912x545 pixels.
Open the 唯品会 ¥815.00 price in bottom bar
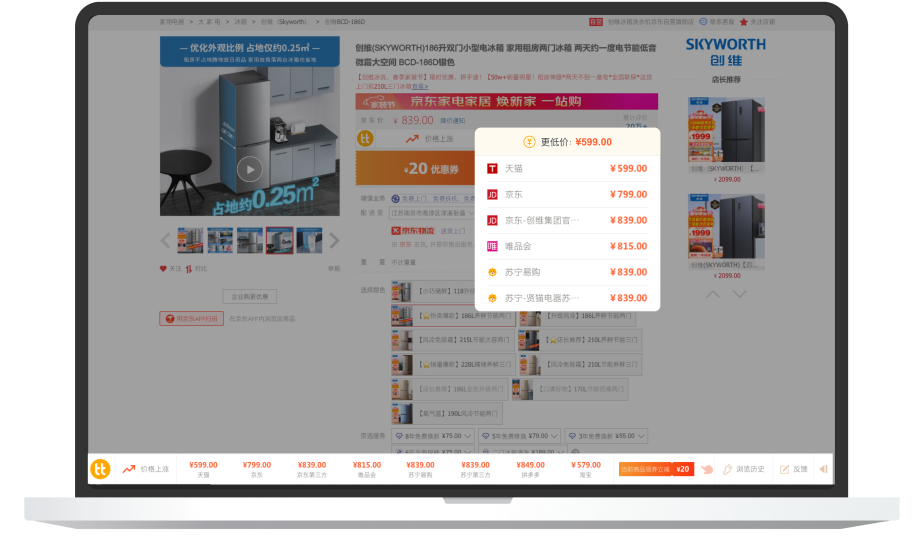click(366, 469)
